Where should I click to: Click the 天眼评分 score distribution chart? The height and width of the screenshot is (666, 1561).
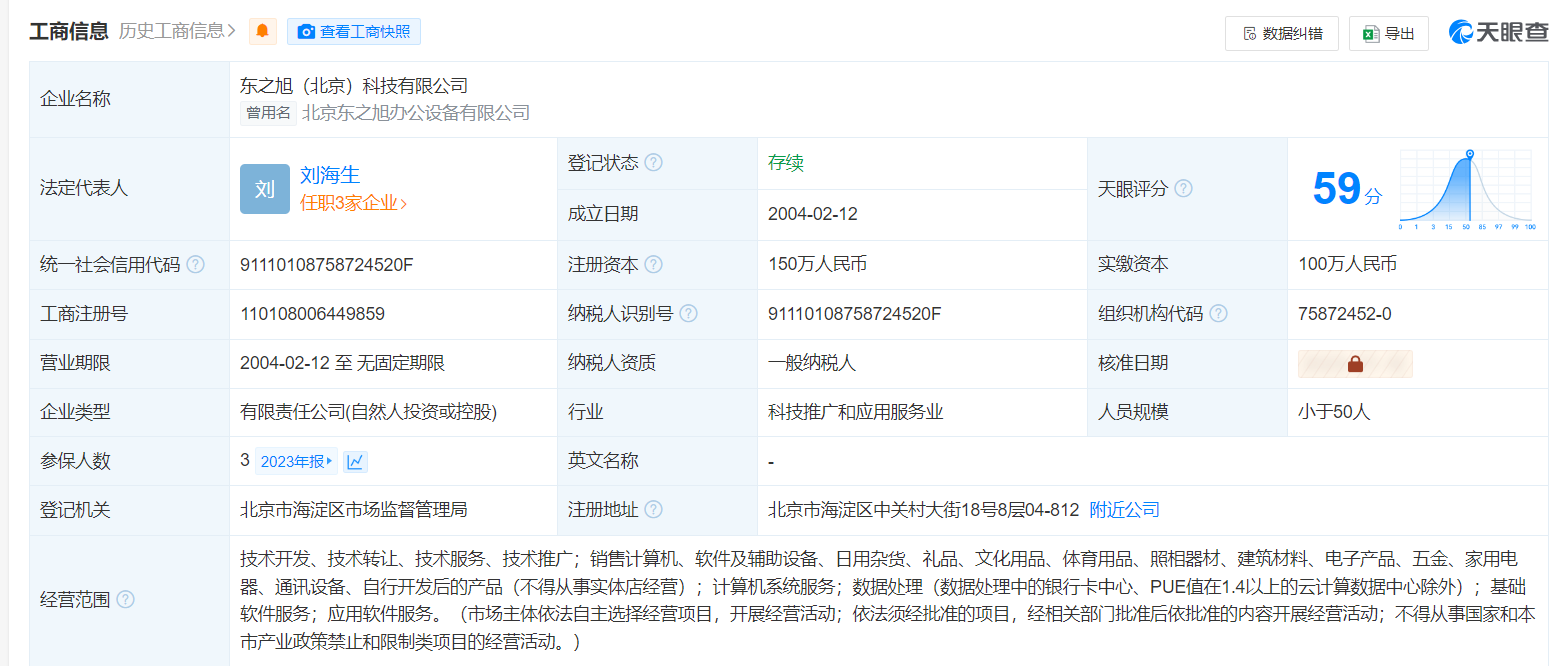1466,190
